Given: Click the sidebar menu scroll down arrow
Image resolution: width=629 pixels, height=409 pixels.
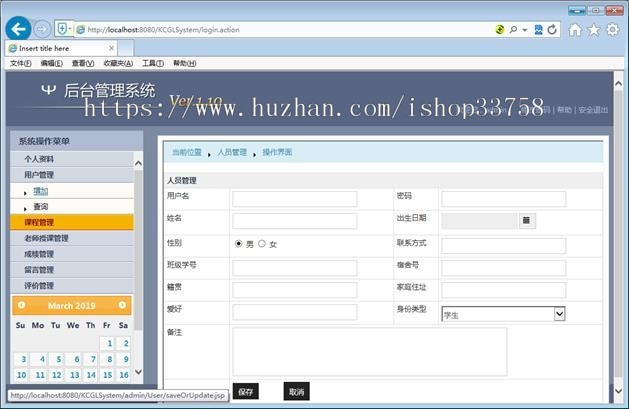Looking at the screenshot, I should click(138, 372).
